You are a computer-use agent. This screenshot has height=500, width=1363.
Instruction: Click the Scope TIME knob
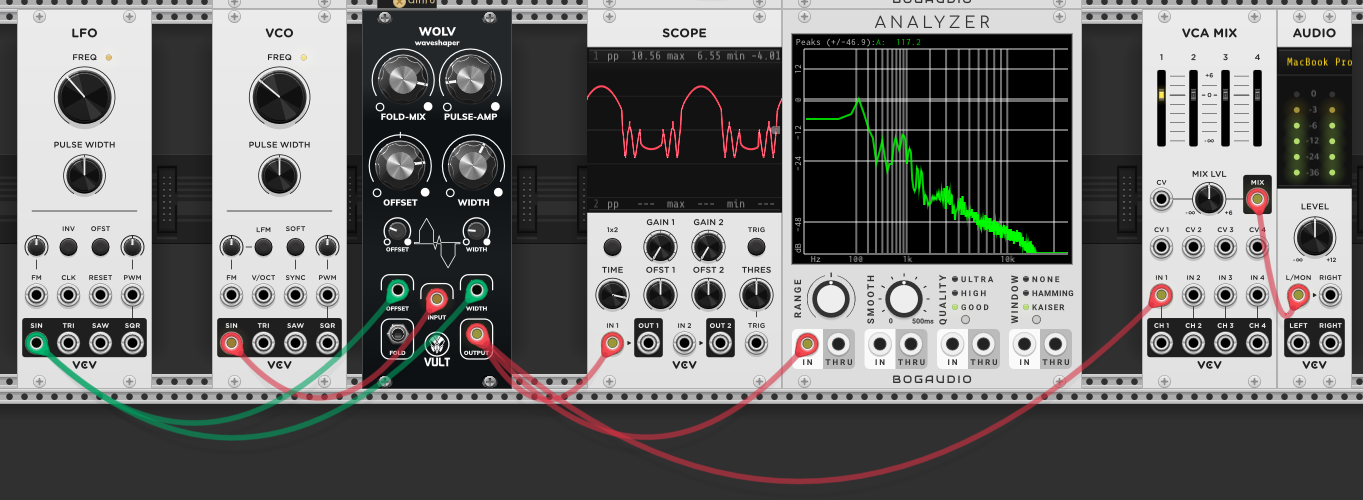(614, 295)
